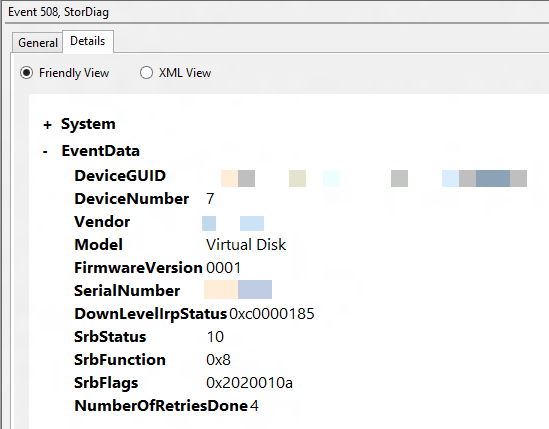The width and height of the screenshot is (549, 429).
Task: Click the DownLevelIrpStatus label
Action: coord(151,314)
